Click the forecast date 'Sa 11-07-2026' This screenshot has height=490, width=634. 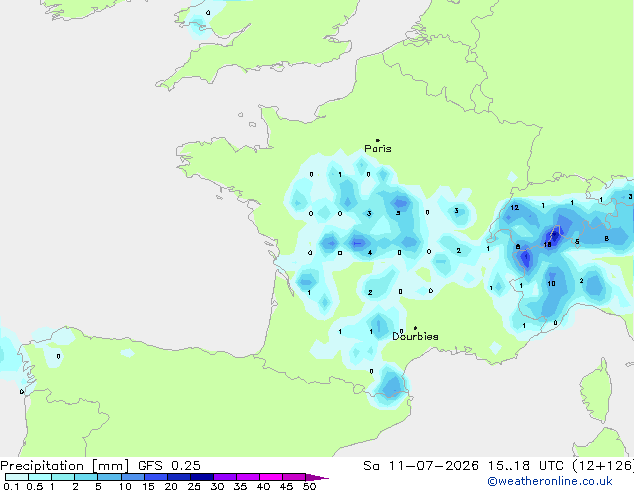coord(421,466)
